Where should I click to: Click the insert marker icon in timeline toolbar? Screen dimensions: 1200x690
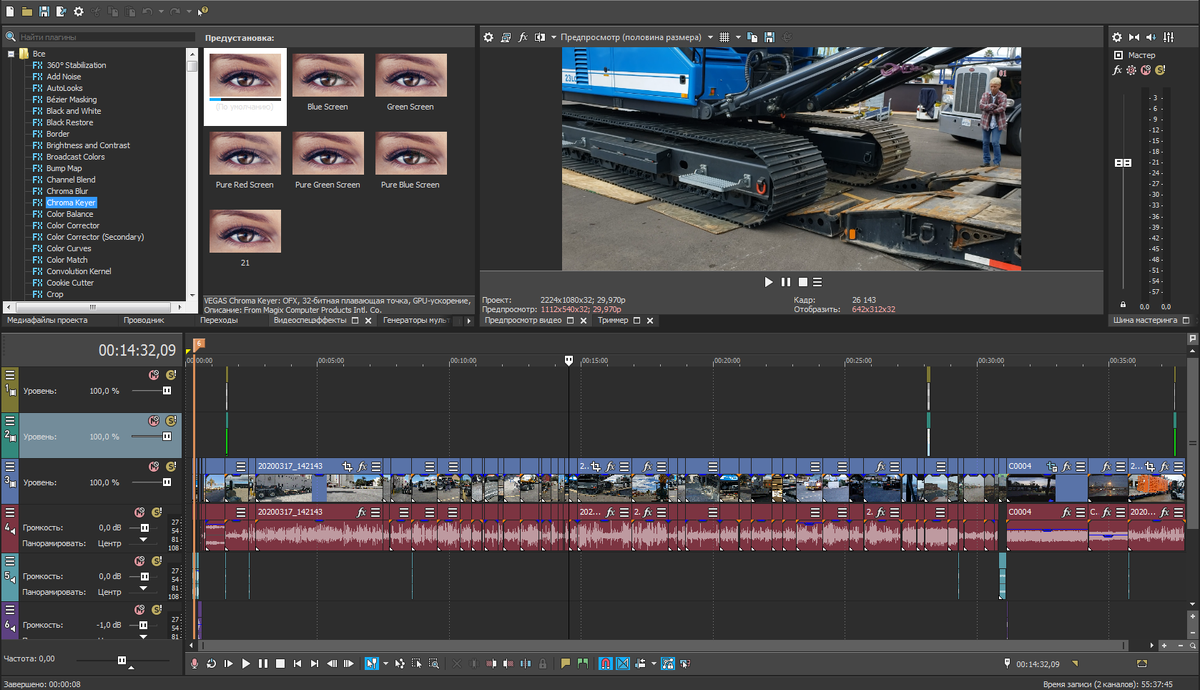(565, 663)
